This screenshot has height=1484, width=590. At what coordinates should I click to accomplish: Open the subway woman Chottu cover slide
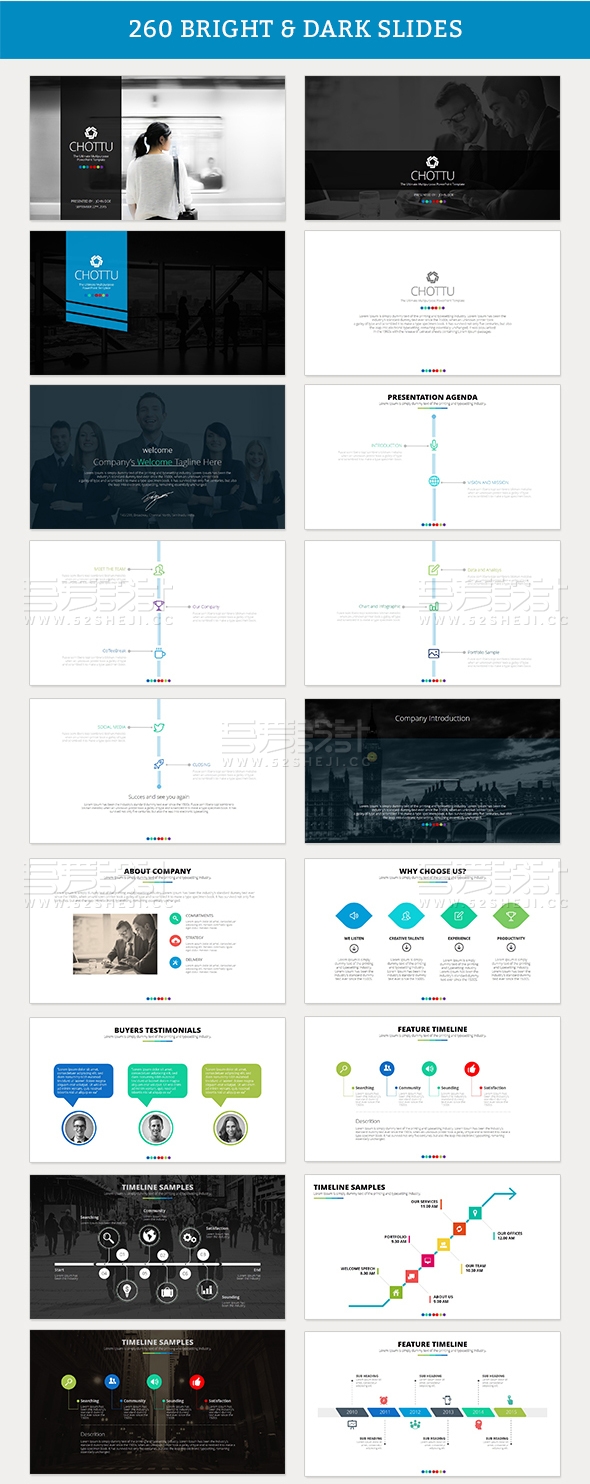[157, 148]
